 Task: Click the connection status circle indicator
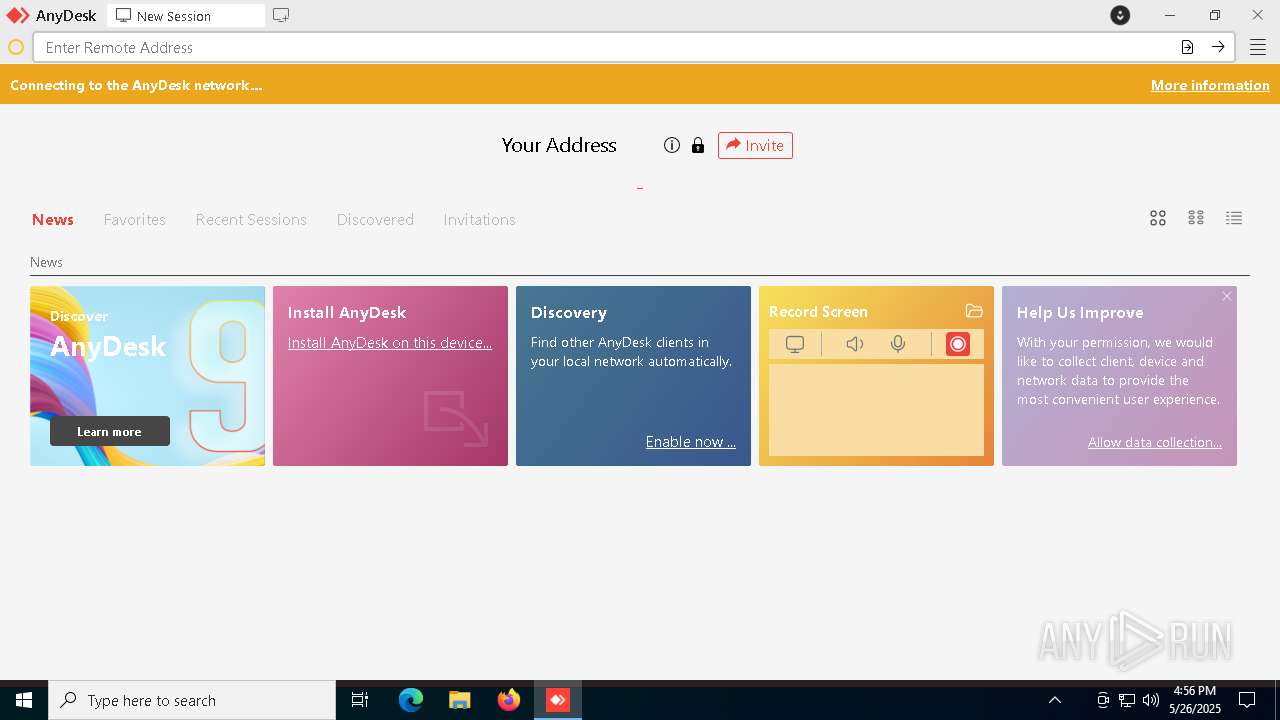point(16,47)
